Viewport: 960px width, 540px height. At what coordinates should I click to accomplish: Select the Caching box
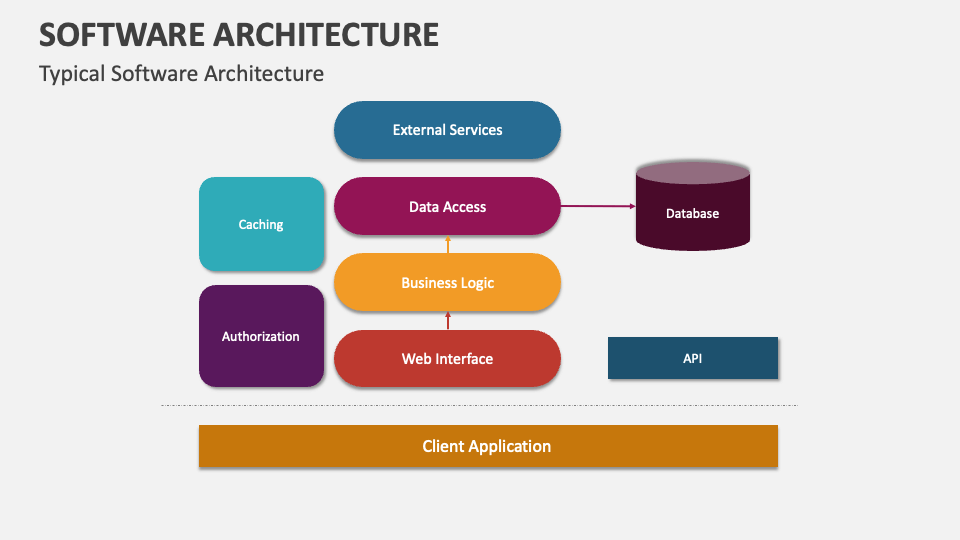261,224
